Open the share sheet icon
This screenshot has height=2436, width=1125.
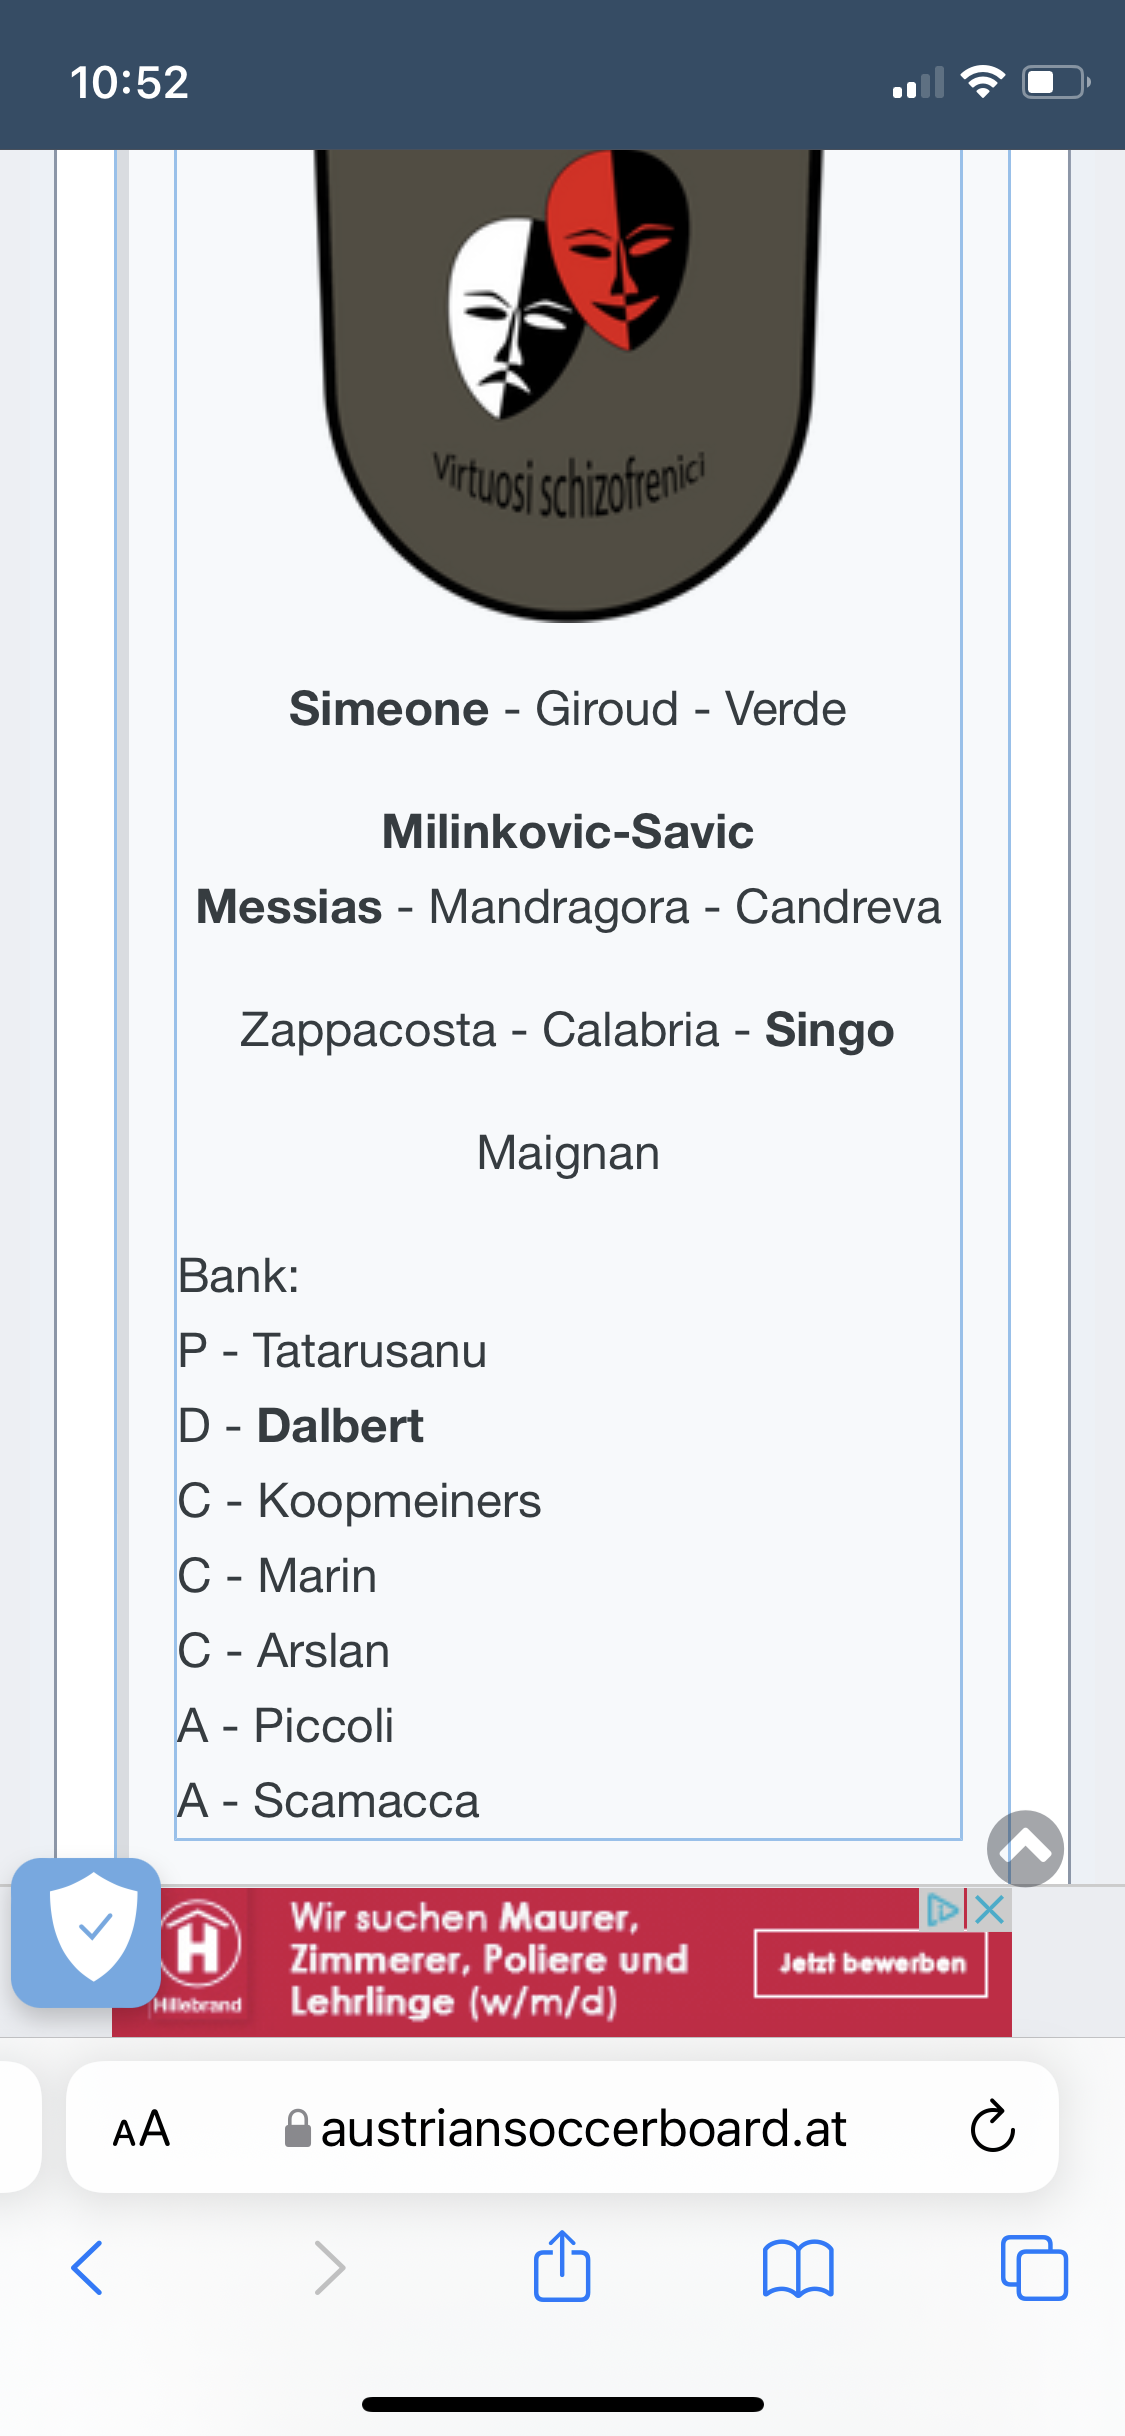(562, 2265)
